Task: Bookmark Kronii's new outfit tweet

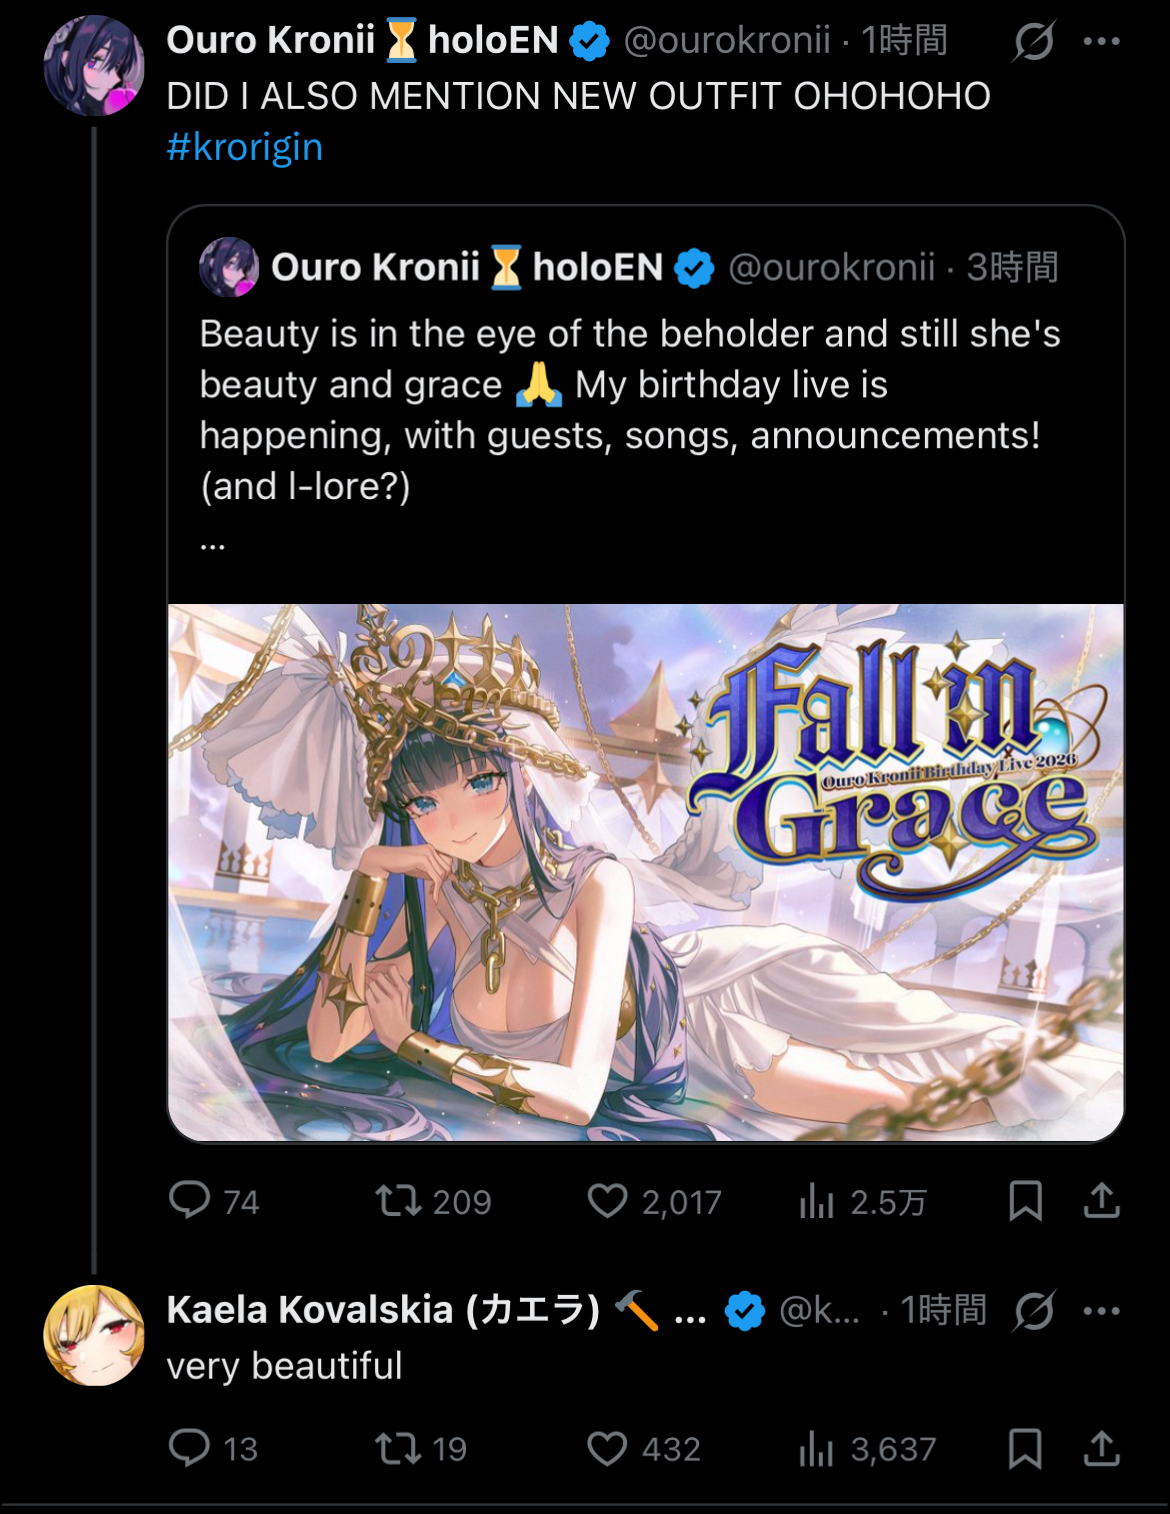Action: 1025,1200
